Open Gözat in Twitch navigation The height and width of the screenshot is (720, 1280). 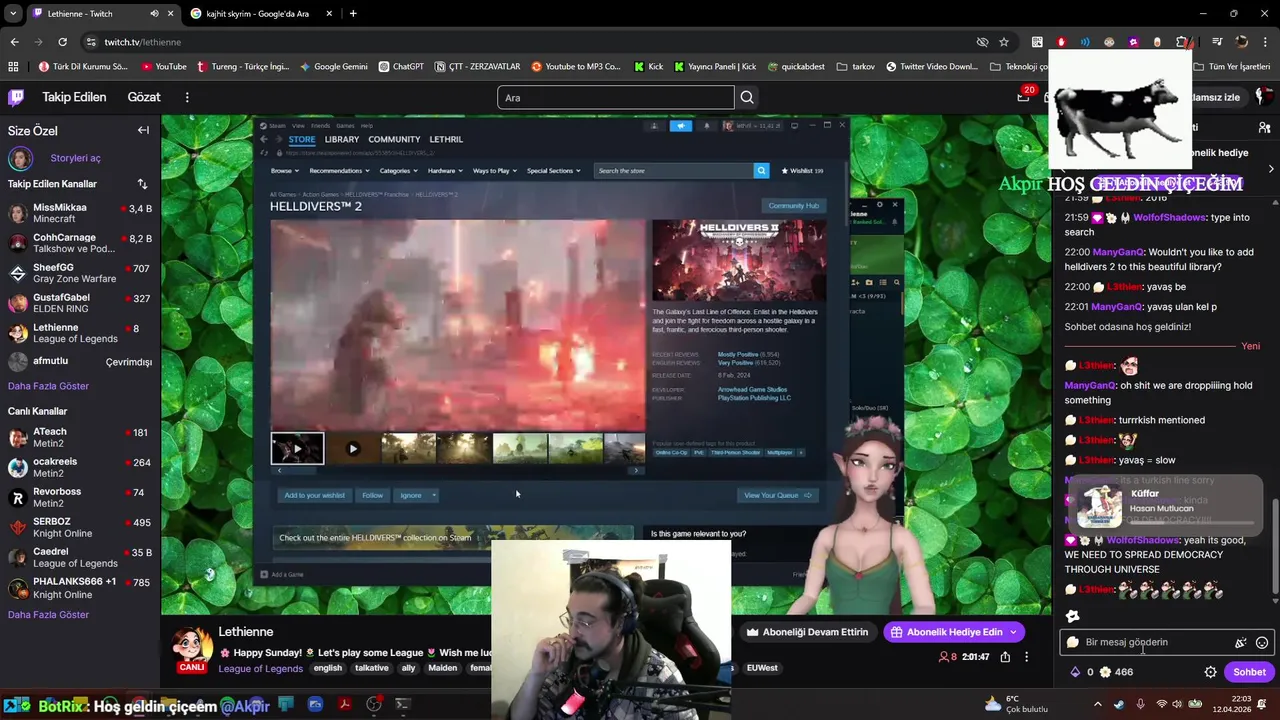point(144,97)
